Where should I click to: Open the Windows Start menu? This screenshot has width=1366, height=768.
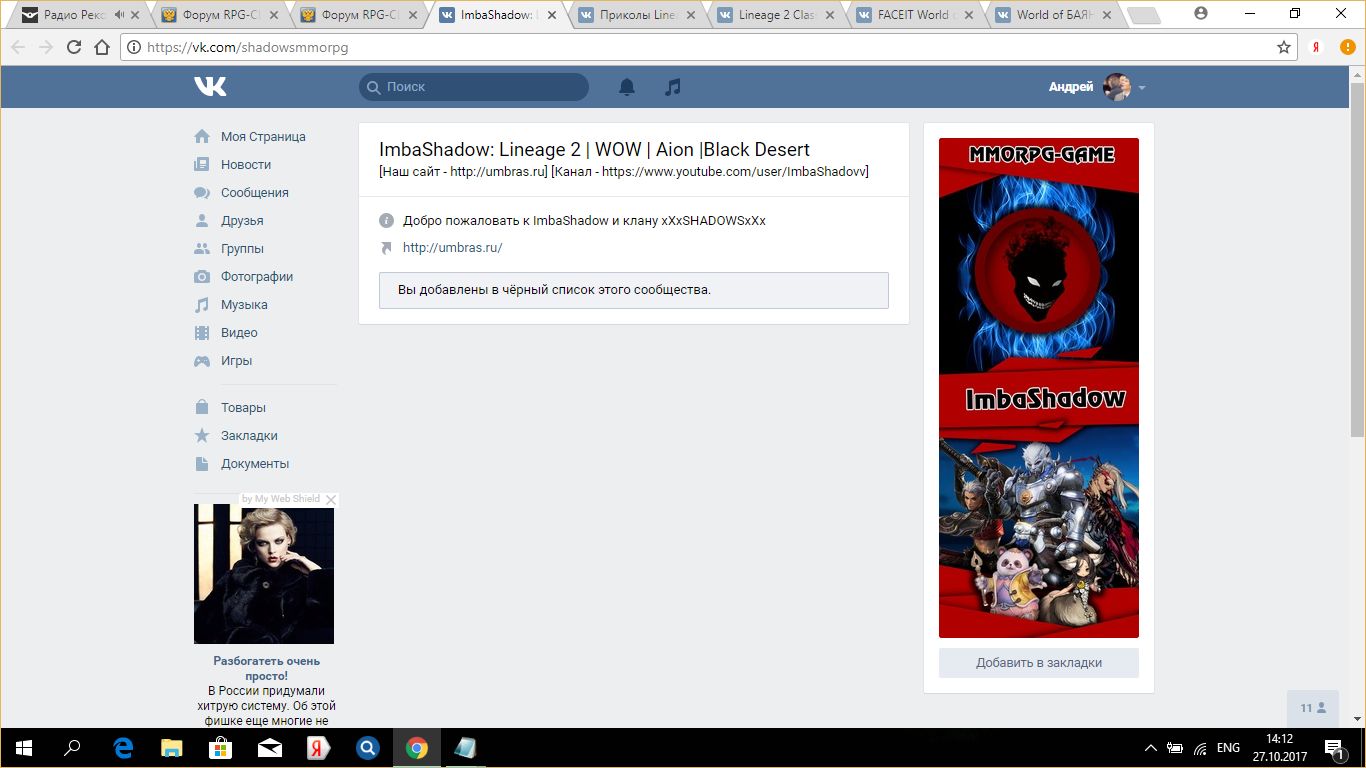(24, 748)
